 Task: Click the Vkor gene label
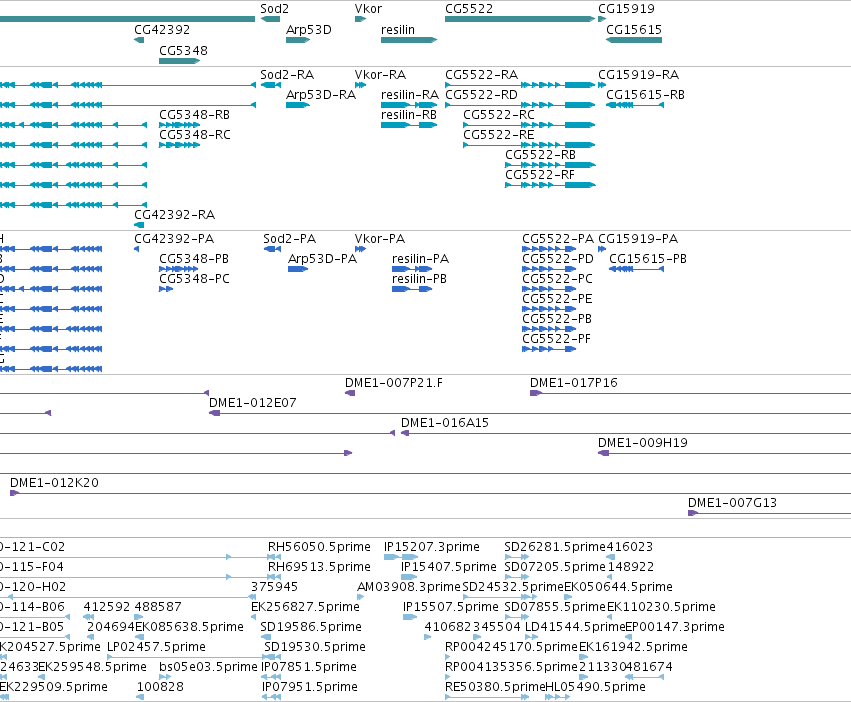point(368,9)
